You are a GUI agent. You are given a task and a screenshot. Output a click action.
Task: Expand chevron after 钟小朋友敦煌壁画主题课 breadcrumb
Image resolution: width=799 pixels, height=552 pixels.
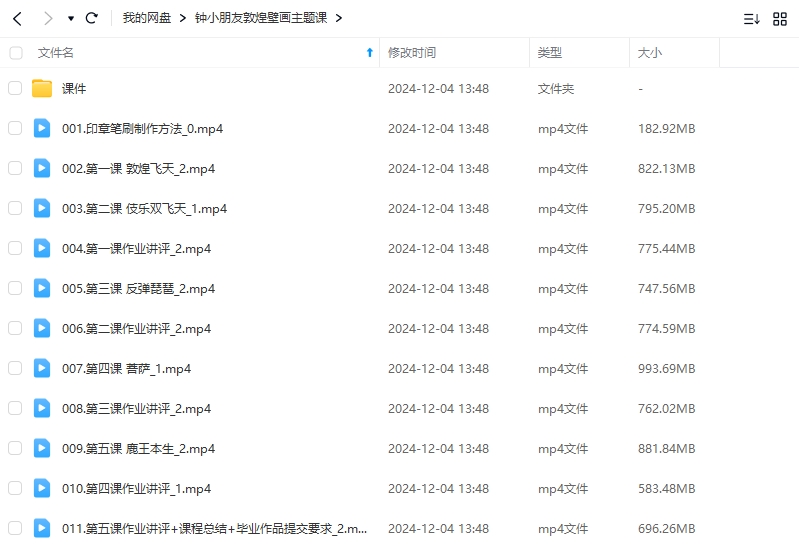[x=338, y=18]
